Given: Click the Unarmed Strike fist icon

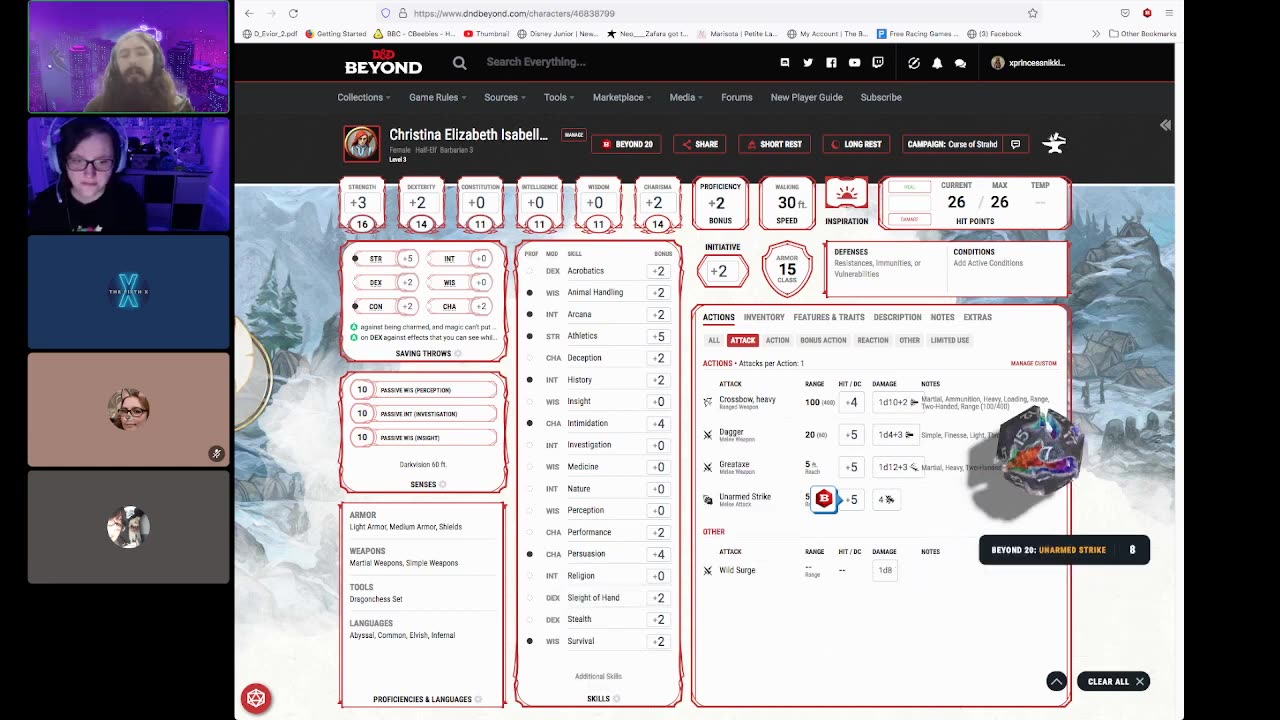Looking at the screenshot, I should (708, 499).
